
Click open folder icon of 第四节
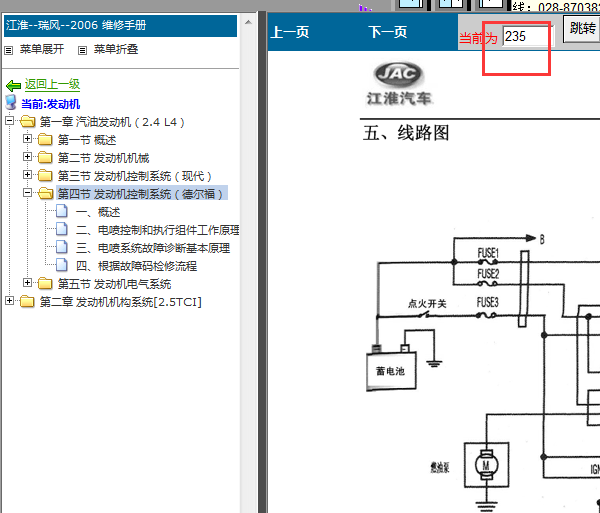(x=46, y=194)
